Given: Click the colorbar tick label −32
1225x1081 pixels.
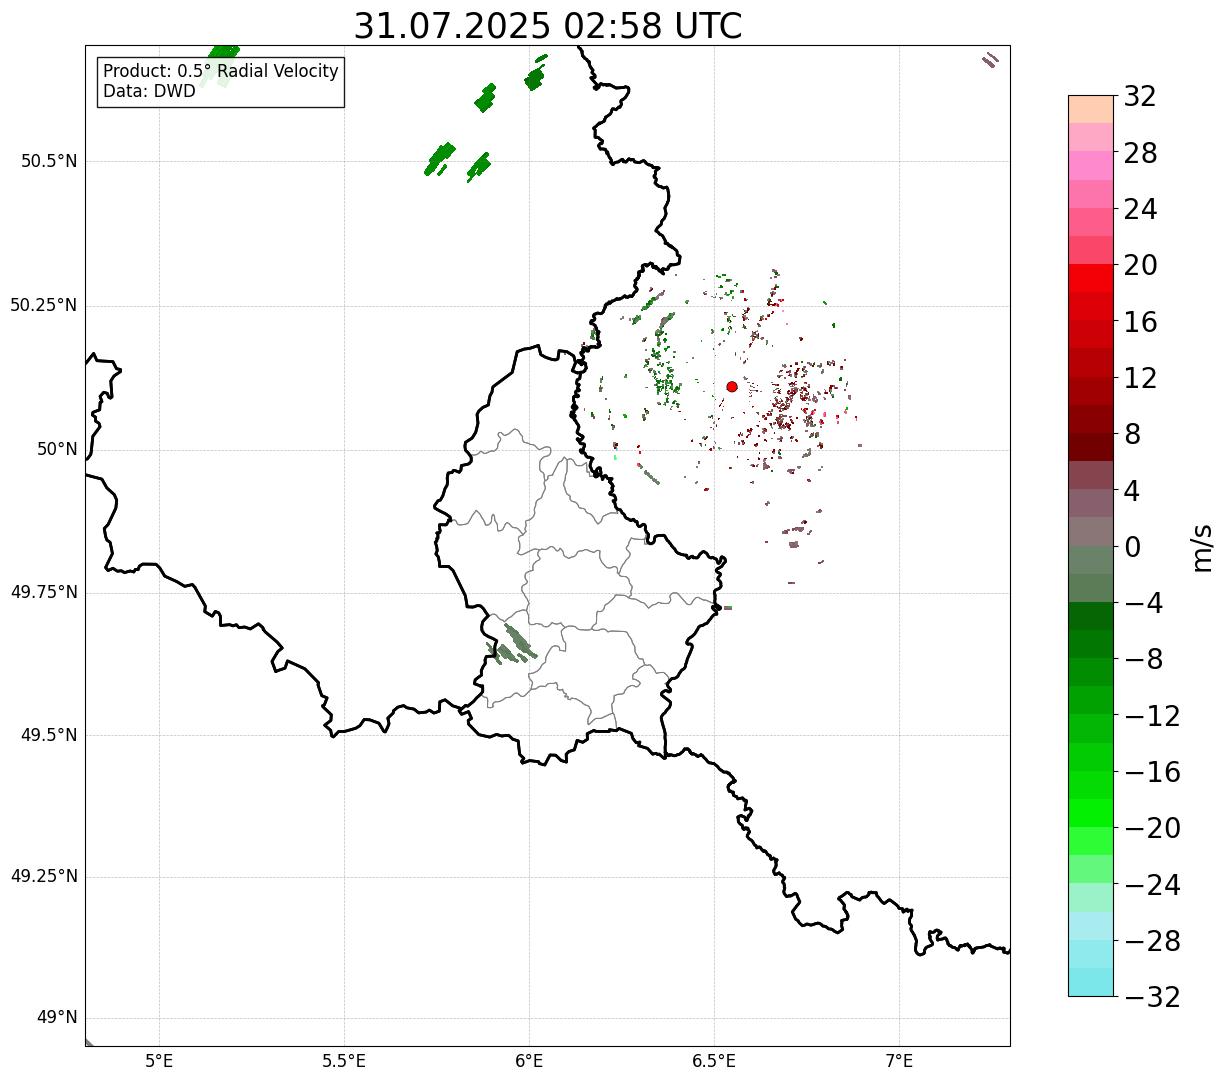Looking at the screenshot, I should [1152, 997].
